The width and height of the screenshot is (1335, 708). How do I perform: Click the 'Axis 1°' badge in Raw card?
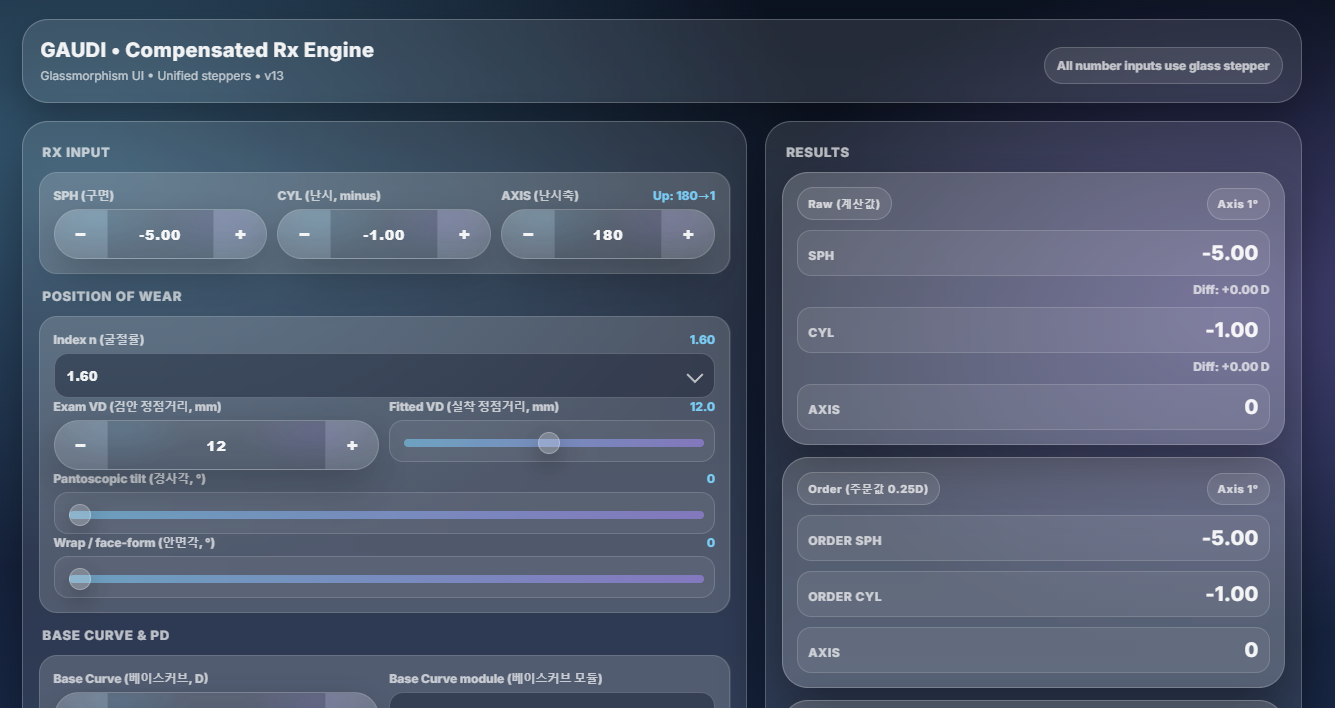pos(1238,204)
